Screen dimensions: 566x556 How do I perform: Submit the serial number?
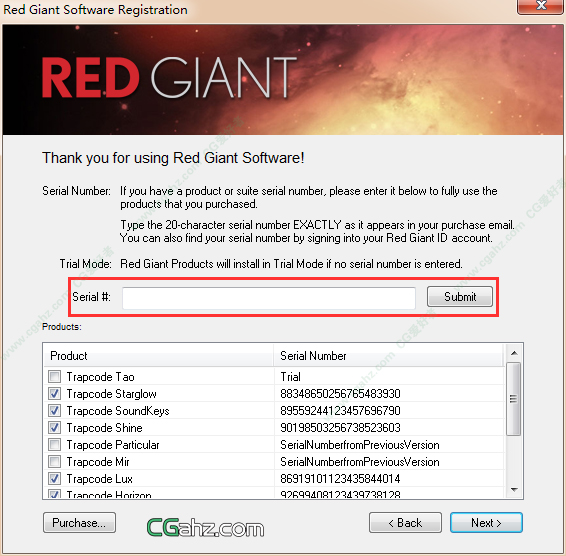pyautogui.click(x=460, y=297)
